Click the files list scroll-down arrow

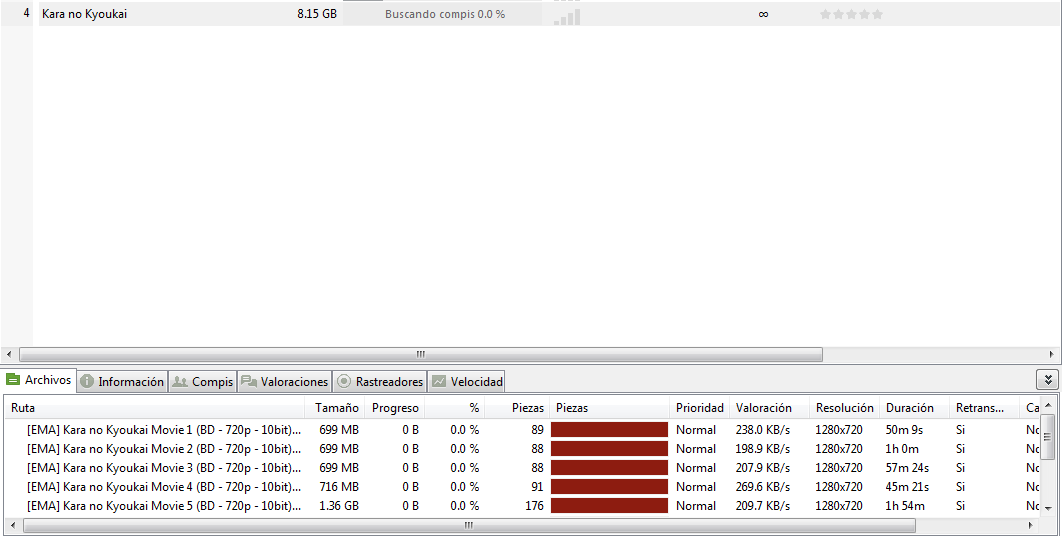(x=1048, y=508)
